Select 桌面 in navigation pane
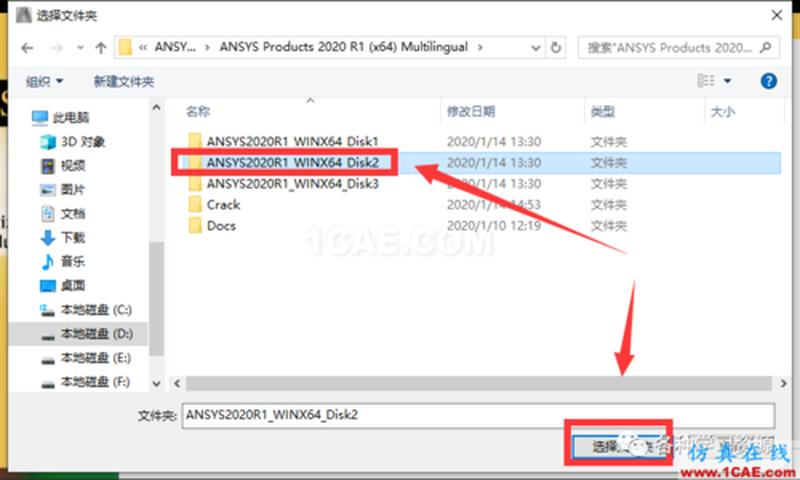The image size is (800, 480). click(63, 285)
